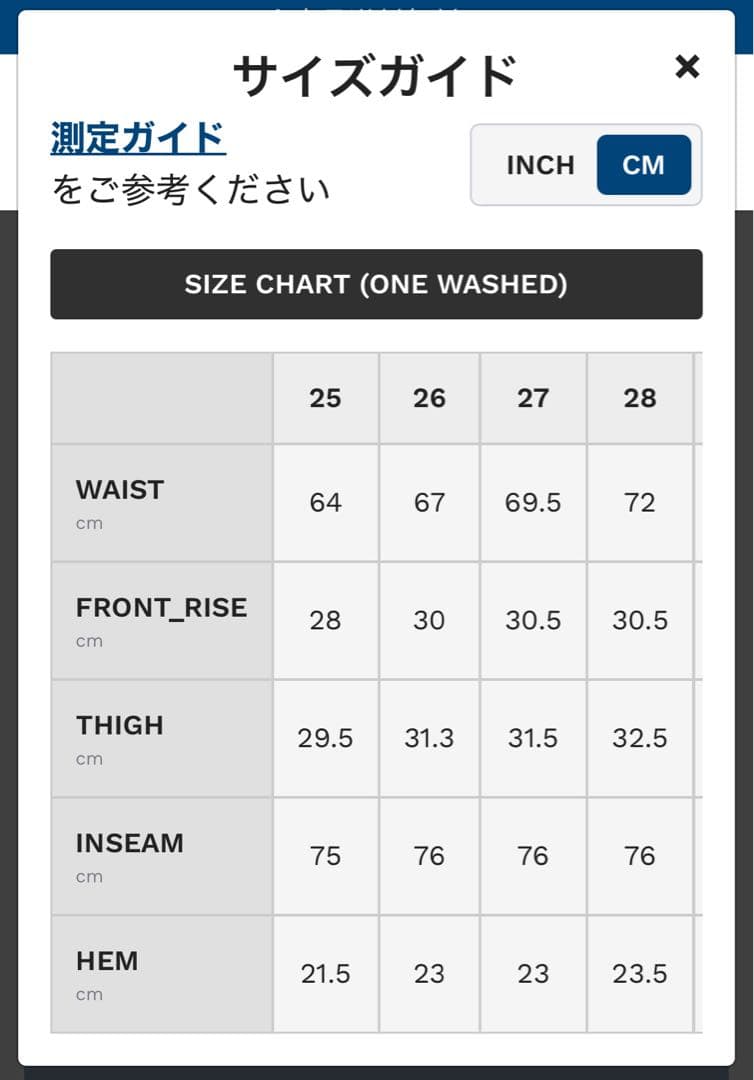Click the thigh measurement 31.3 cm

[429, 737]
